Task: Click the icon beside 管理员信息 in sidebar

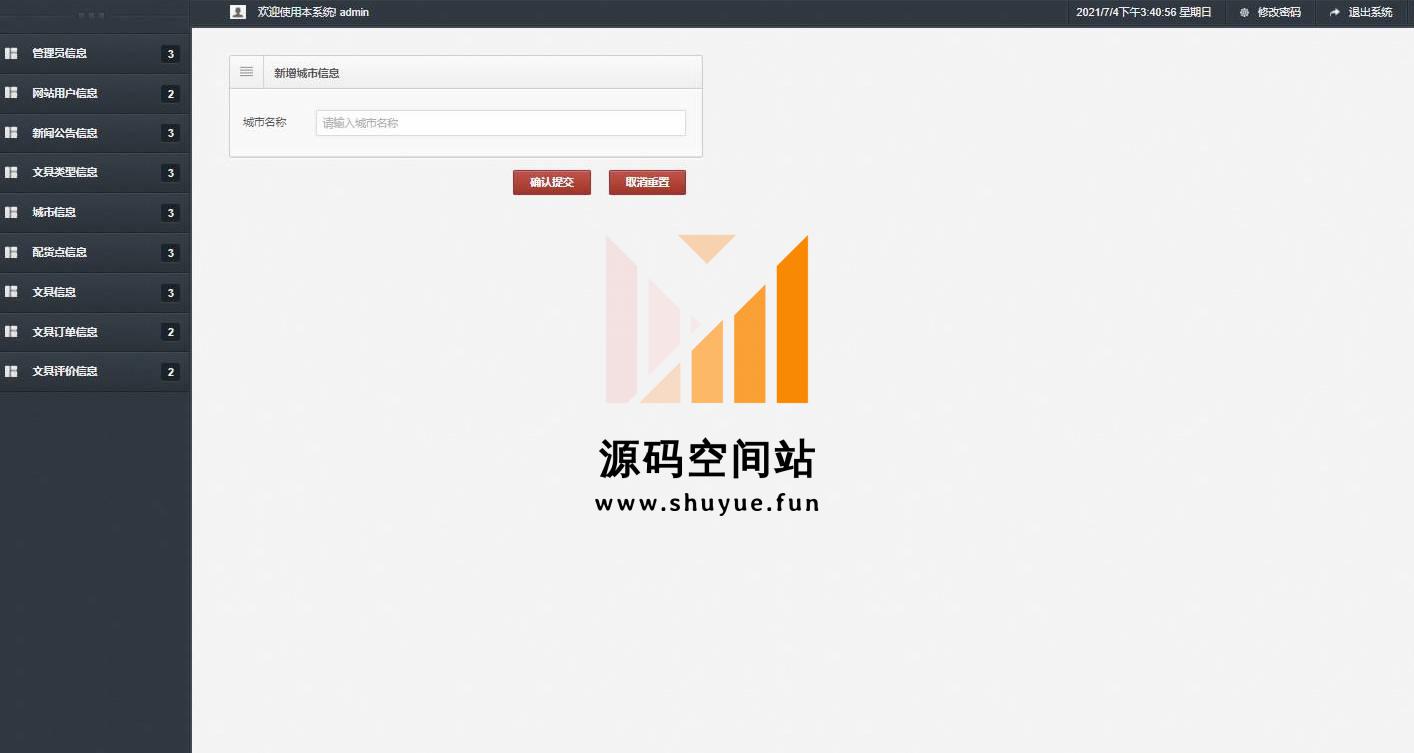Action: coord(11,53)
